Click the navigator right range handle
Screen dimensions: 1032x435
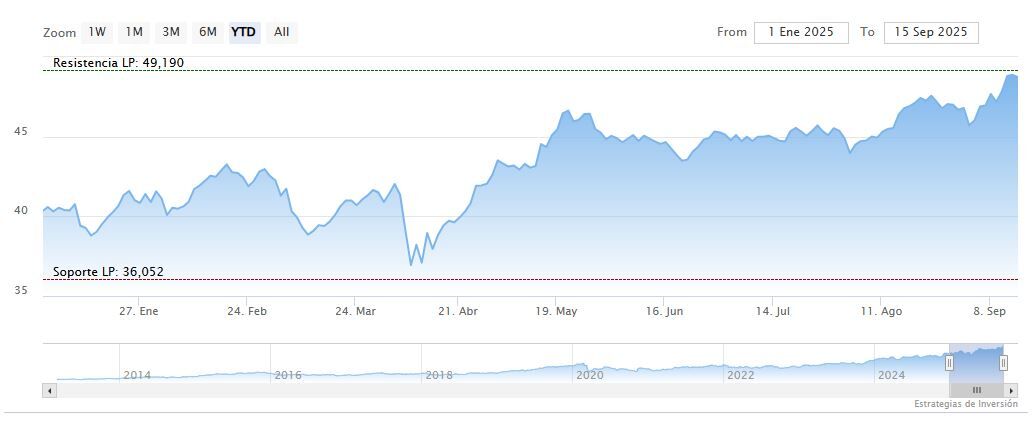[x=1003, y=362]
